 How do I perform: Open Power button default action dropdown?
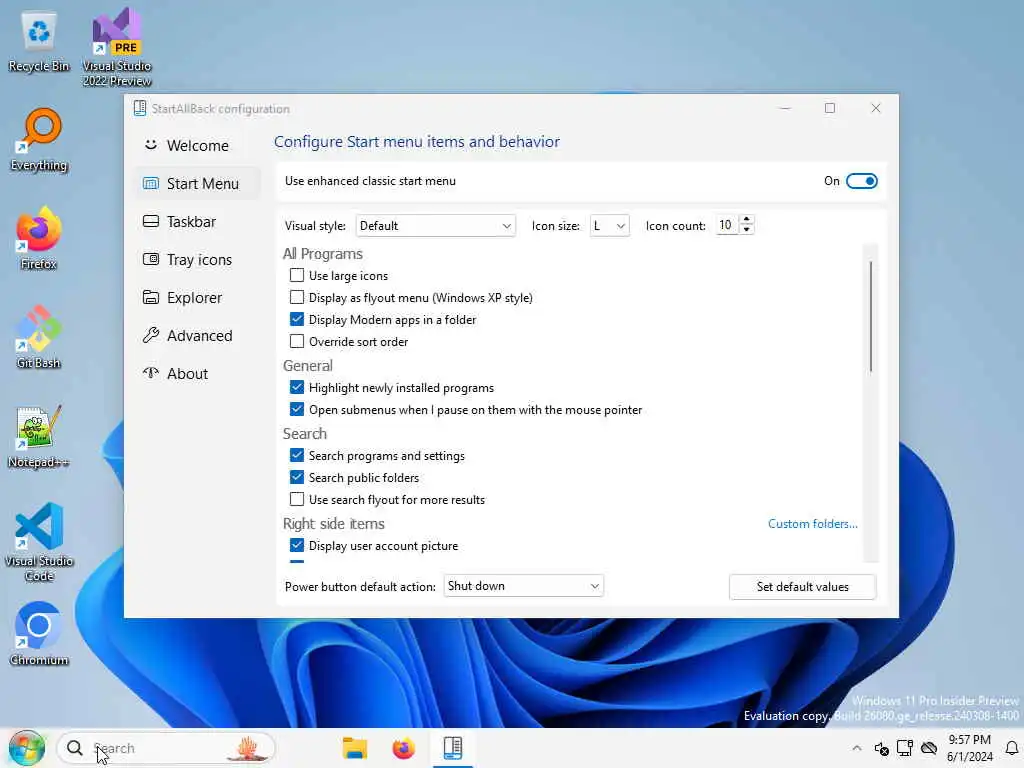pos(523,586)
